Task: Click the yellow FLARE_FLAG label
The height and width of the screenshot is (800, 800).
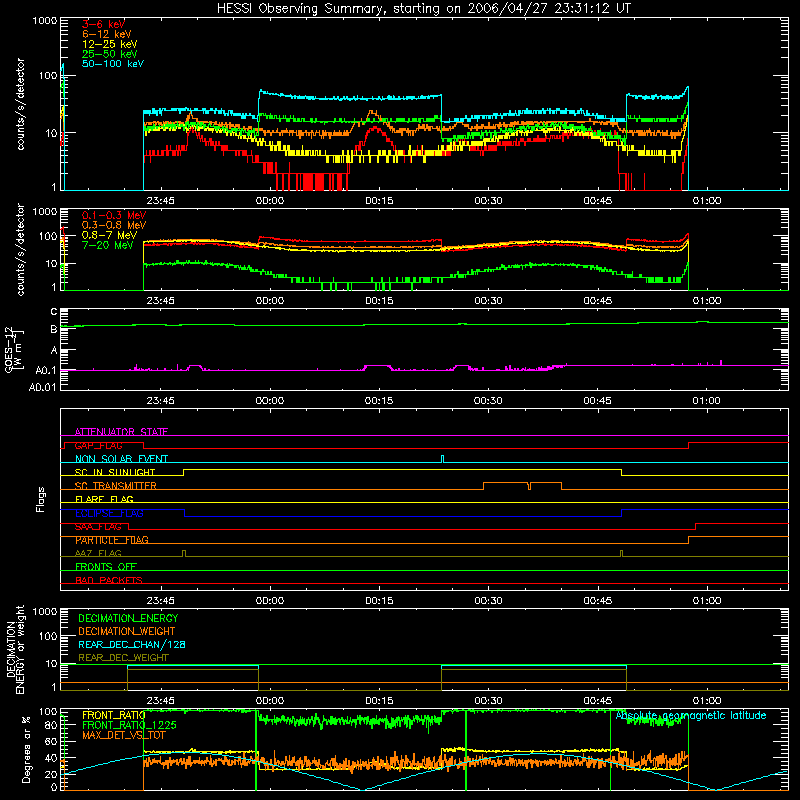Action: pos(104,499)
